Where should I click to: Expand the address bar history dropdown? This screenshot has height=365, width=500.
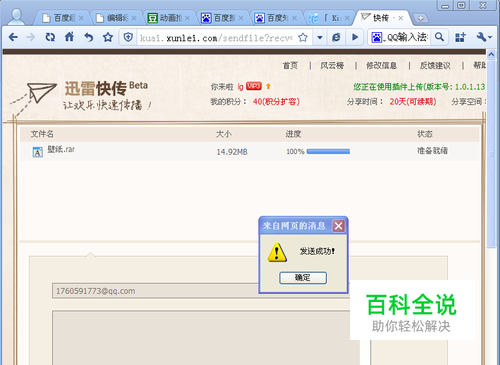pyautogui.click(x=320, y=37)
